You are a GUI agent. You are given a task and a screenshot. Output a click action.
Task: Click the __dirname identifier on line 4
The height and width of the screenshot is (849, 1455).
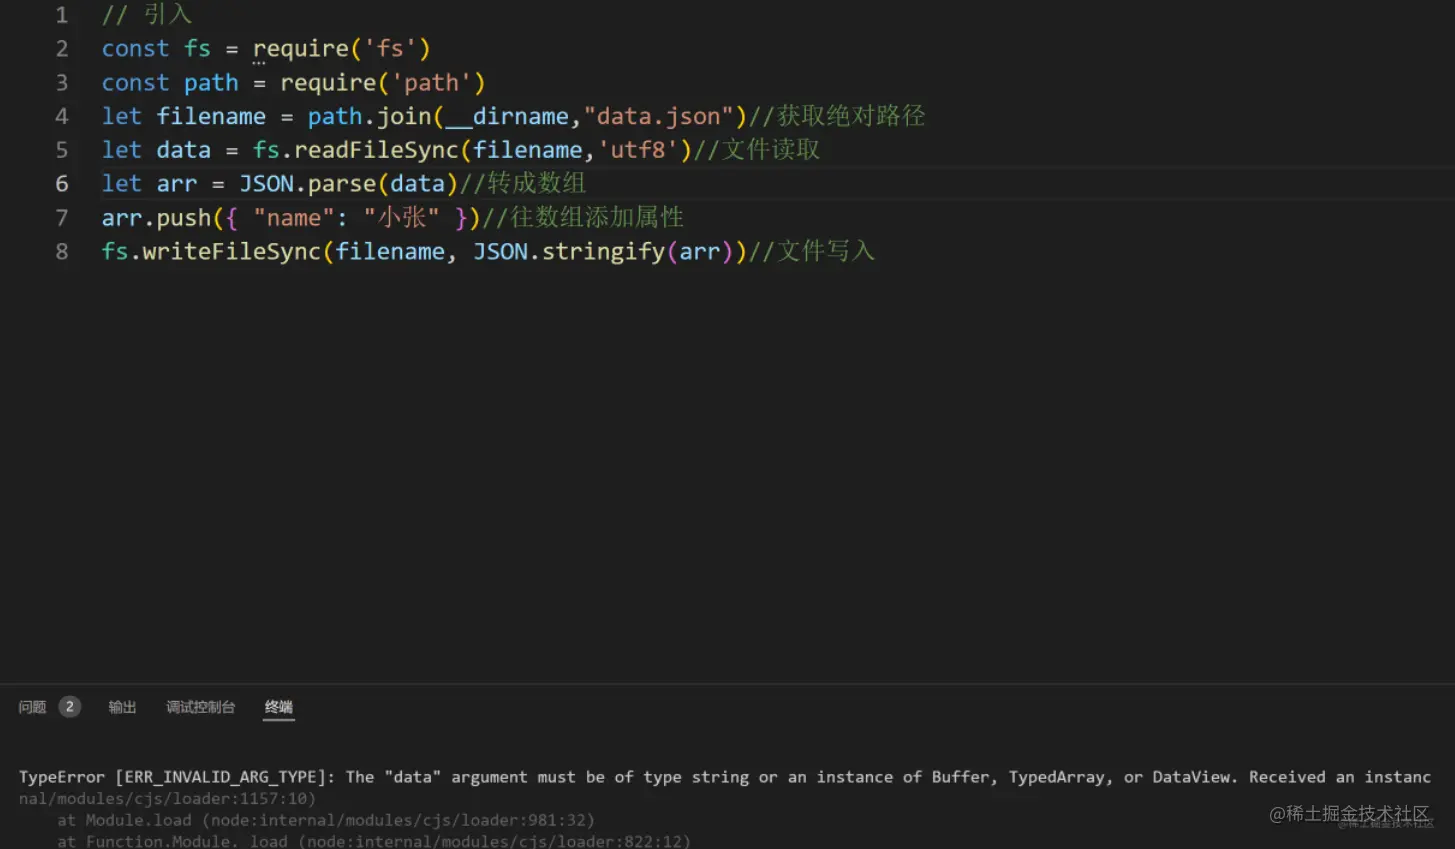(x=506, y=116)
